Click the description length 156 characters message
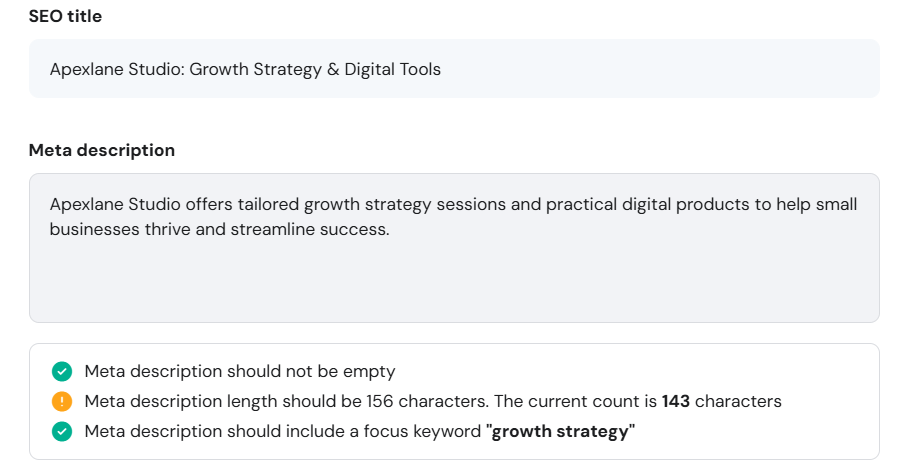 (x=433, y=401)
